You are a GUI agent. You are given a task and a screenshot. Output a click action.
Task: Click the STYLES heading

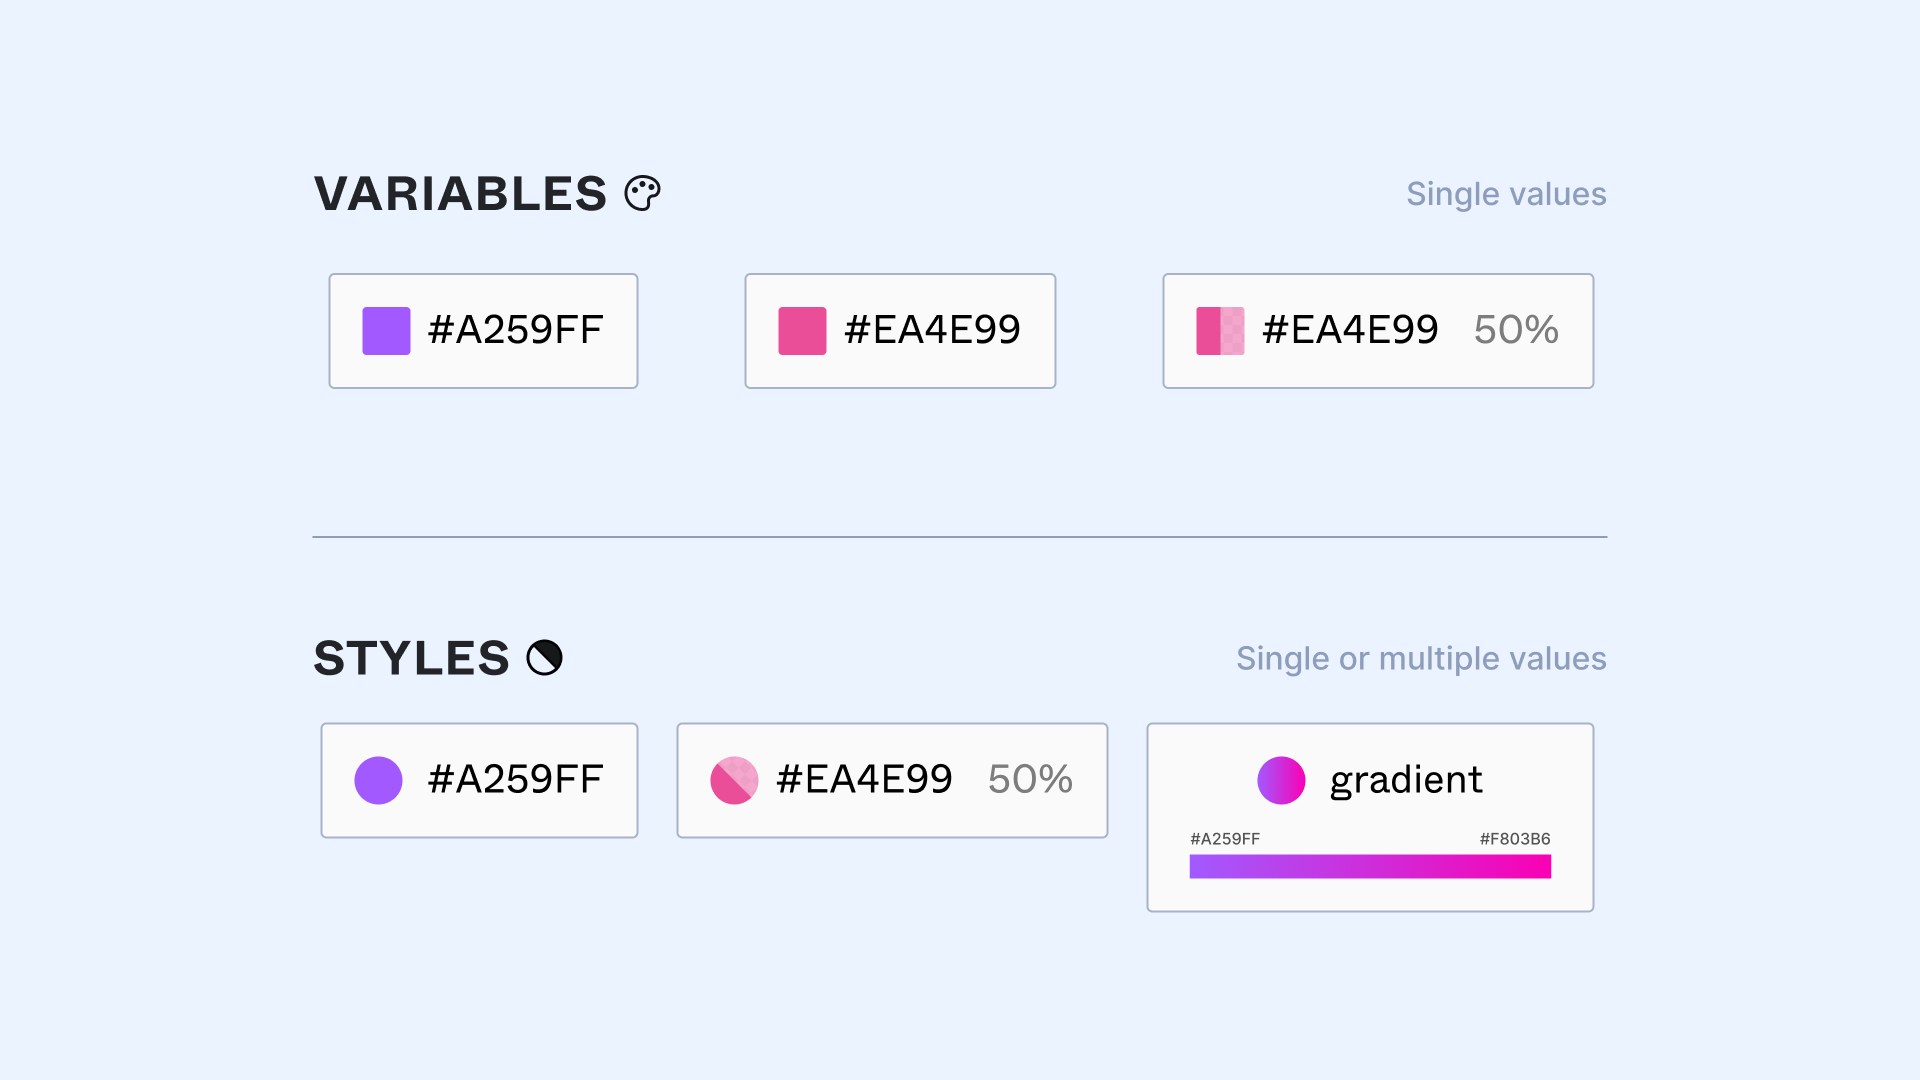pyautogui.click(x=411, y=658)
